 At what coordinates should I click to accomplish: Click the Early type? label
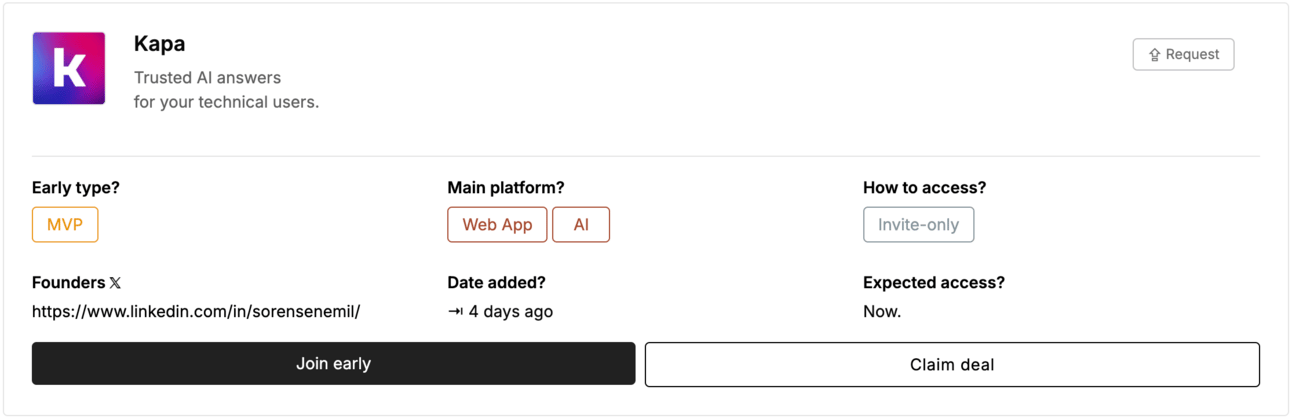pos(76,188)
